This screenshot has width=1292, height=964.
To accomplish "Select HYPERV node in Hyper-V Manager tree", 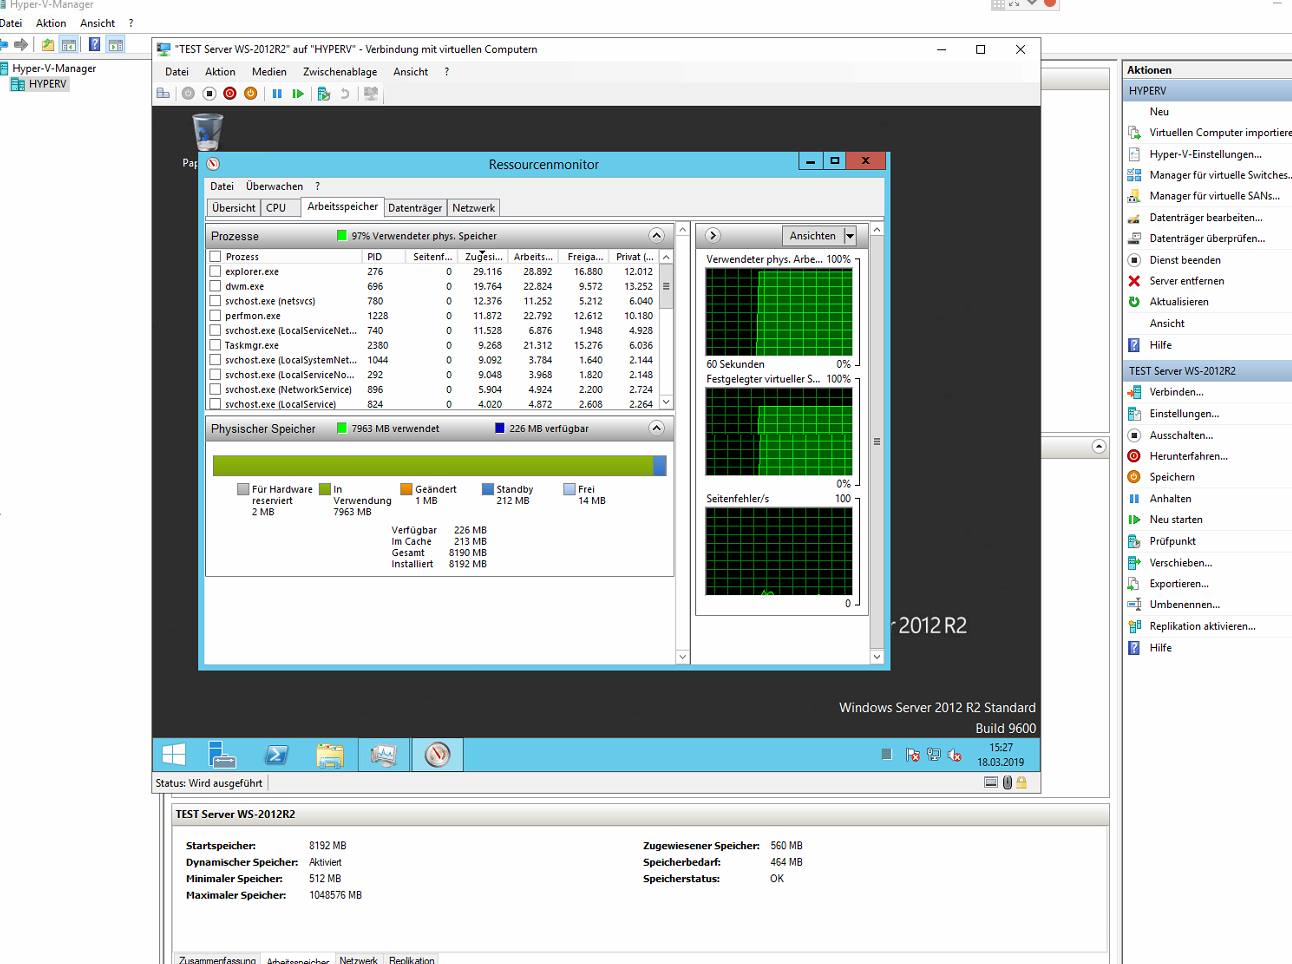I will [47, 84].
